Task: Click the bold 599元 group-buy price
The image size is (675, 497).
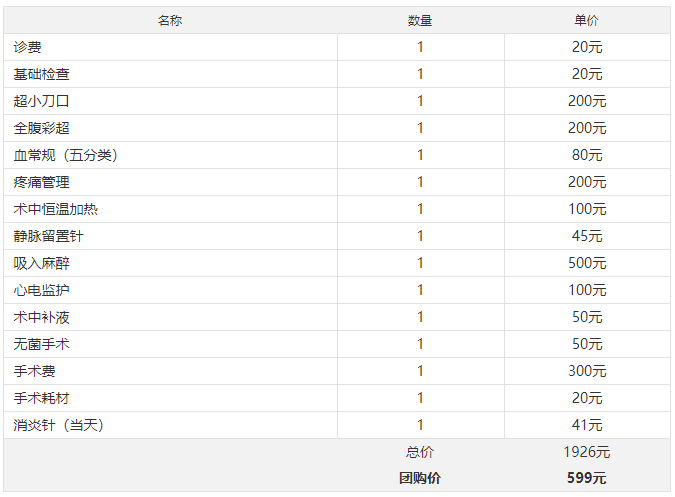Action: coord(587,478)
